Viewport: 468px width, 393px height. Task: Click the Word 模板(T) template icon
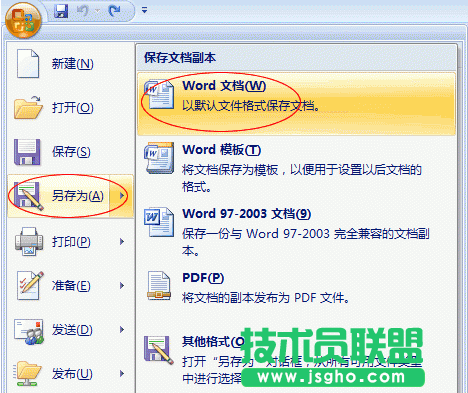[159, 158]
